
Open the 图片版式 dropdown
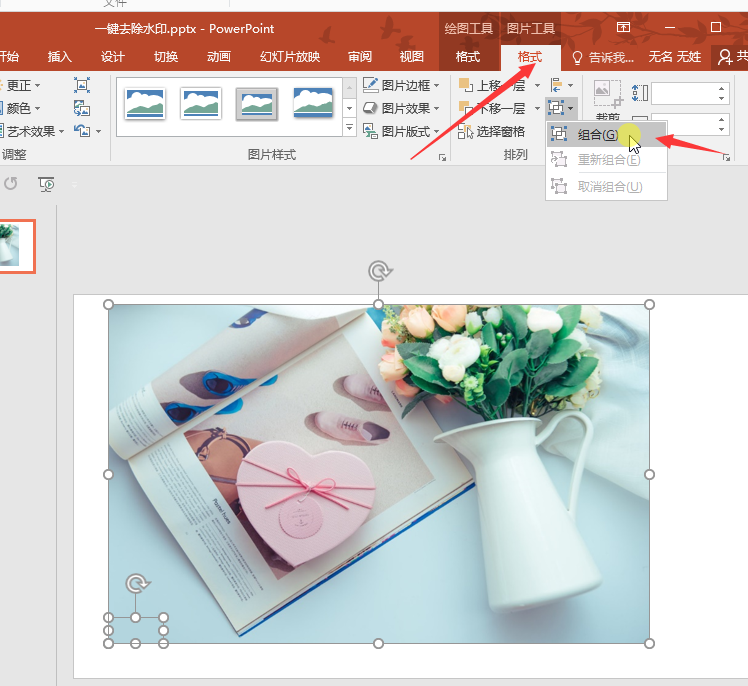coord(401,131)
